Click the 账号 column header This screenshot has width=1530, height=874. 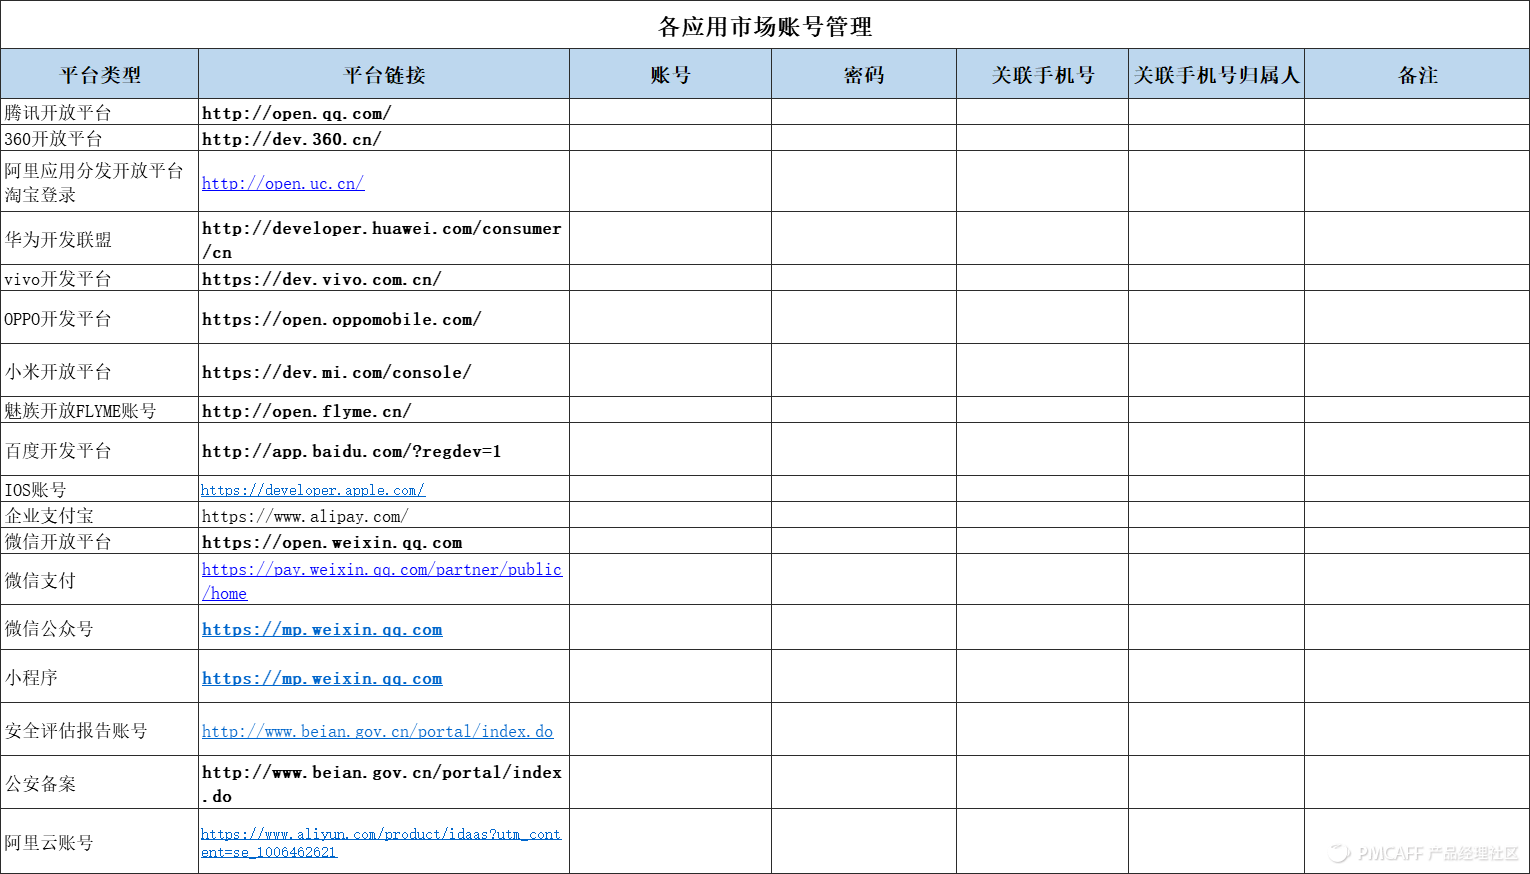[x=669, y=73]
